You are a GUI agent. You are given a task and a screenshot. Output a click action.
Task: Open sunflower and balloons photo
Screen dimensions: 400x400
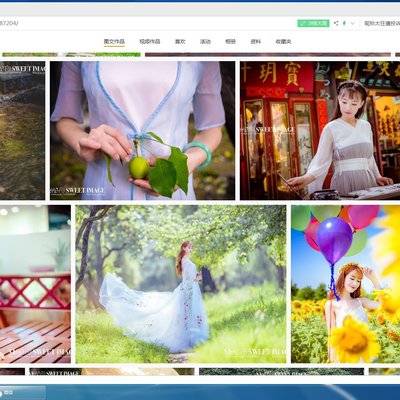[x=346, y=284]
